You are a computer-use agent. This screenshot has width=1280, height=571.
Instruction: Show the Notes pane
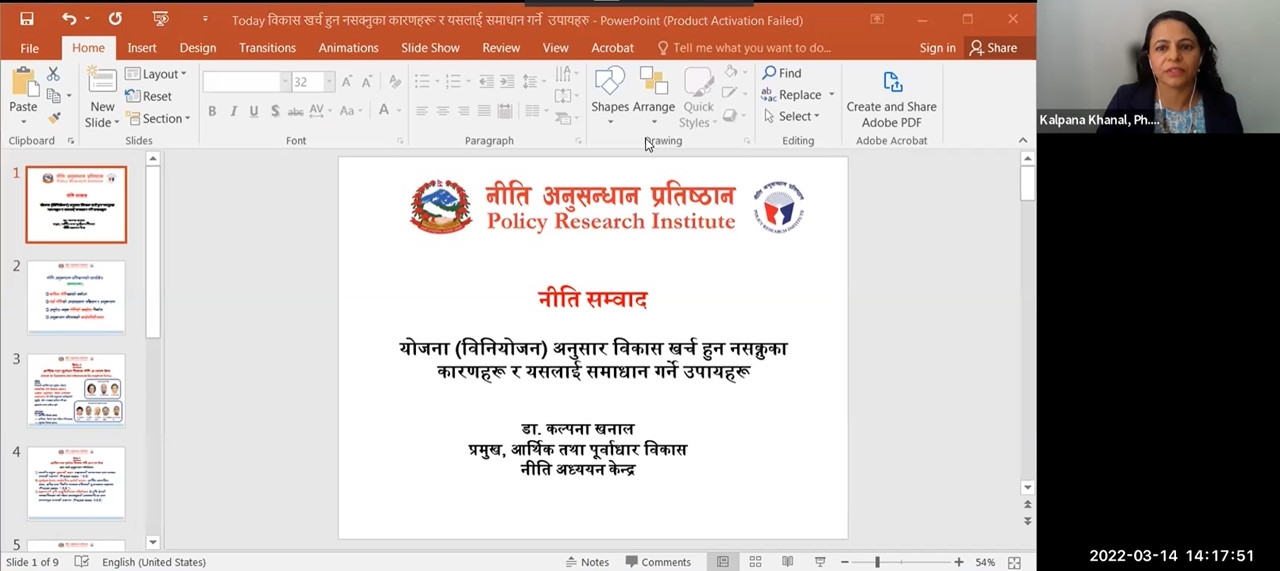[587, 562]
